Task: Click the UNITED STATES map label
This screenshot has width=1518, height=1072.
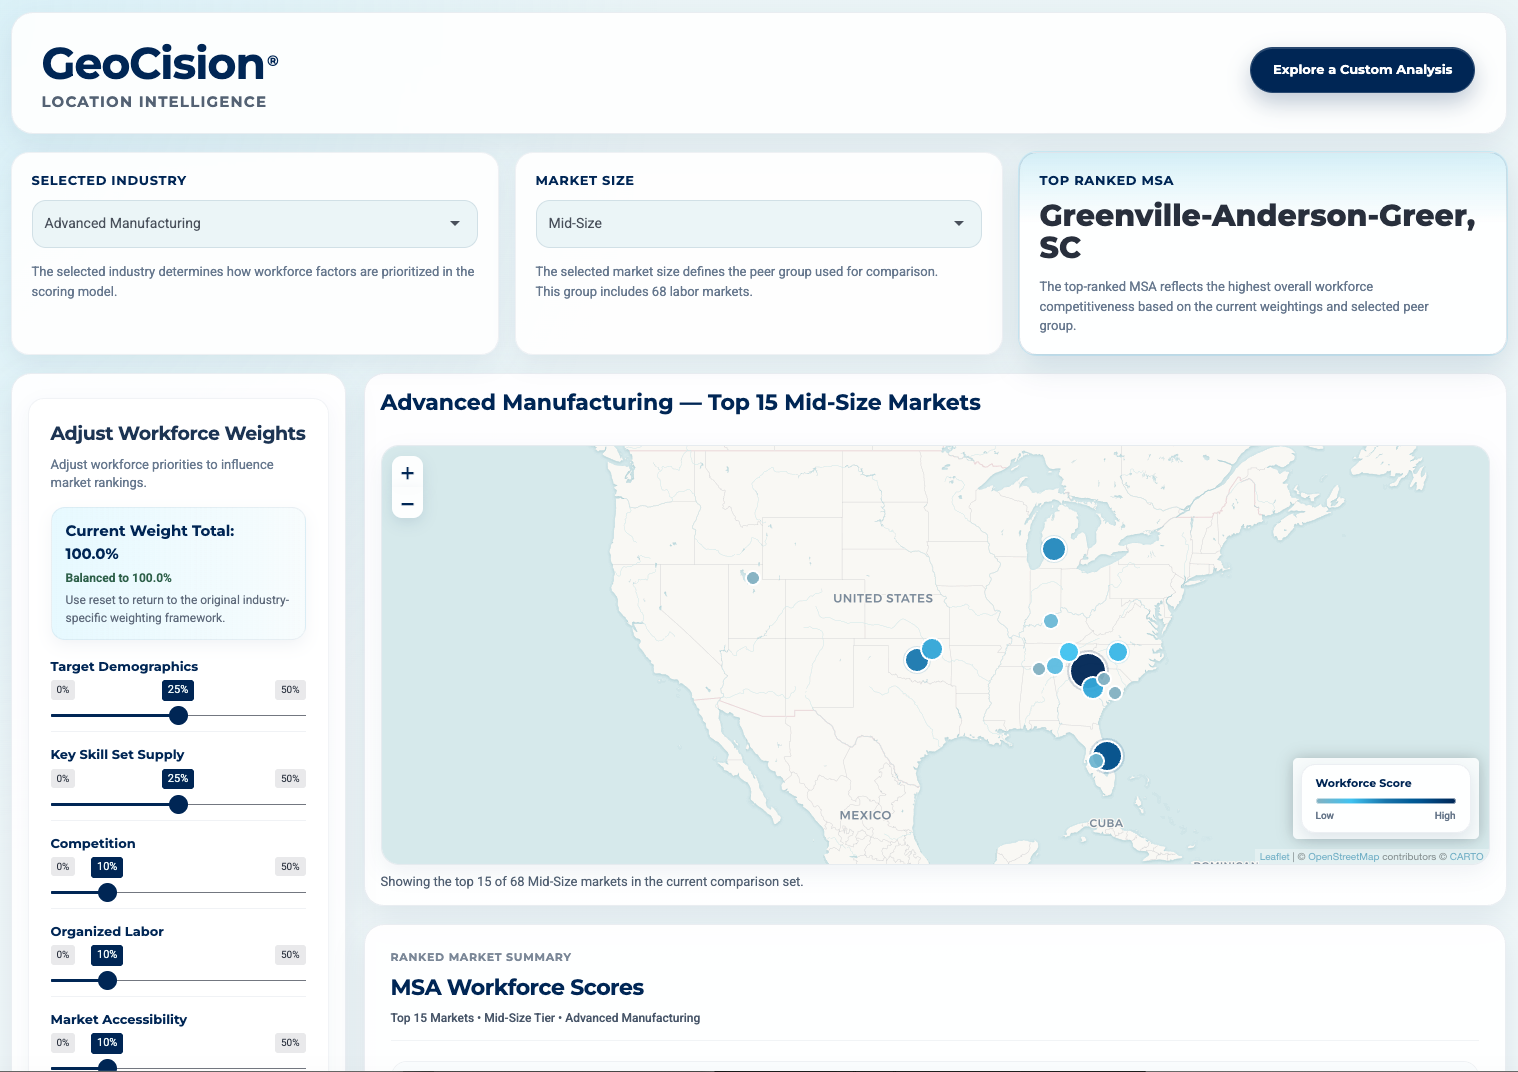Action: coord(883,598)
